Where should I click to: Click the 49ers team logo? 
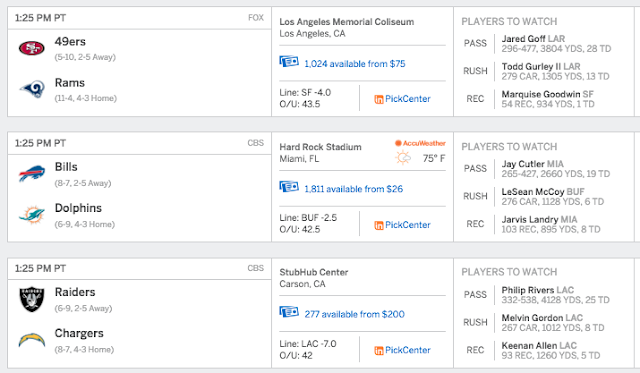[x=31, y=48]
